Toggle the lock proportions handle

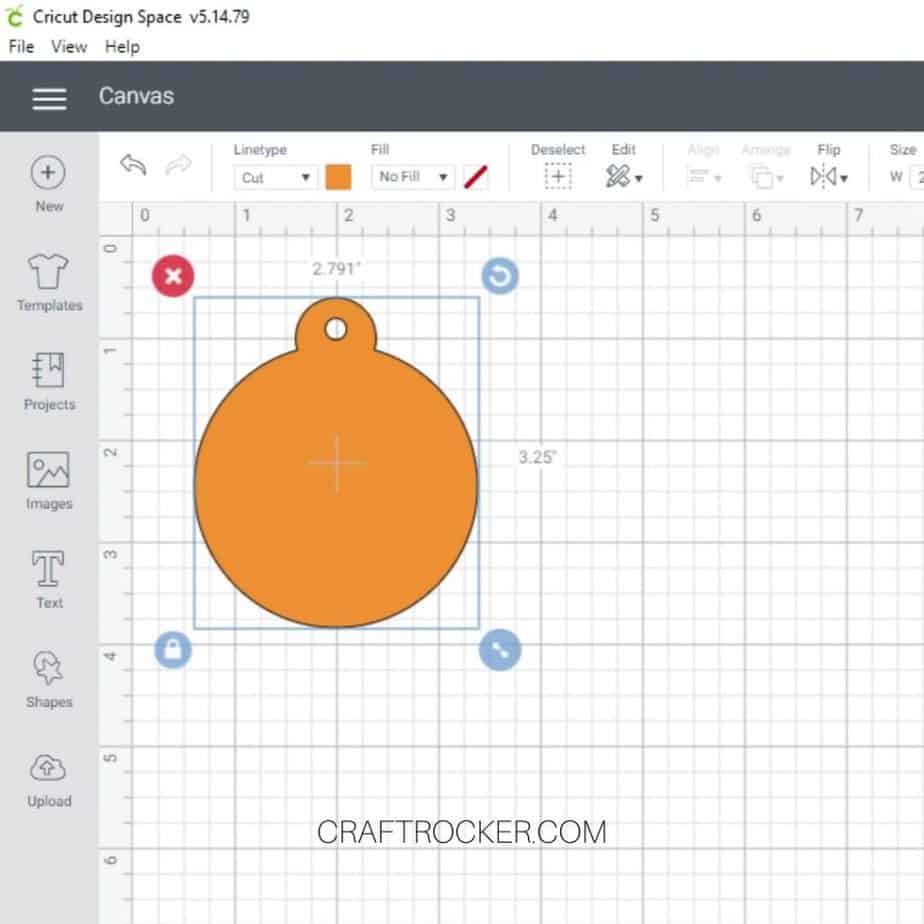[x=173, y=650]
